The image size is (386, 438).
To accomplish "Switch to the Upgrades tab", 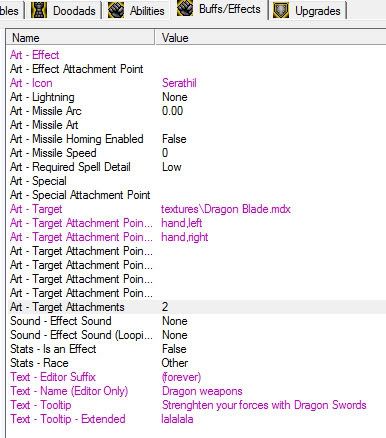I will point(308,11).
